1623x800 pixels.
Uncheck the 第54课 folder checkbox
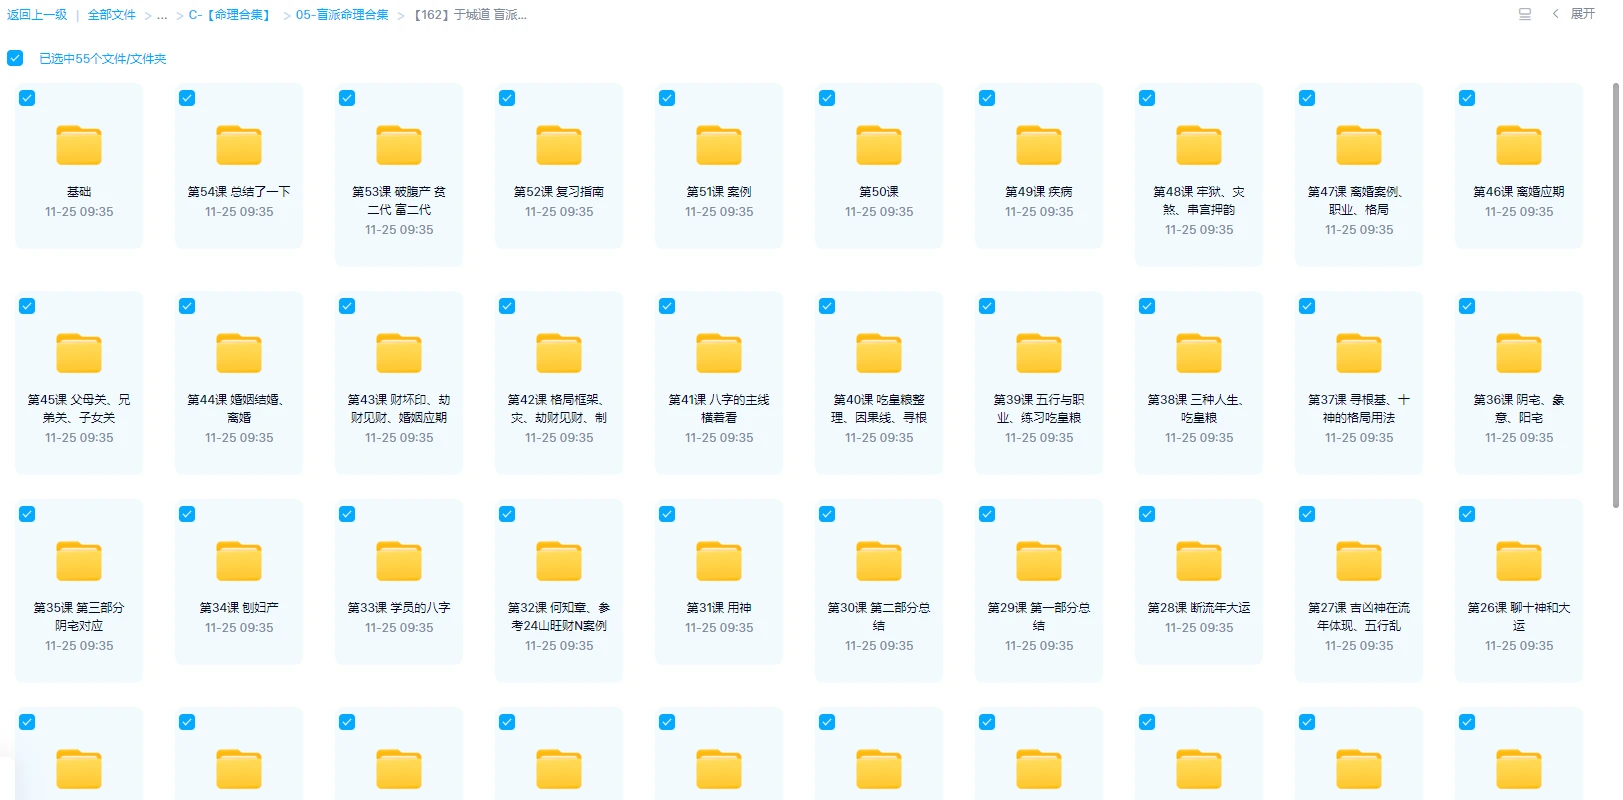pos(187,98)
